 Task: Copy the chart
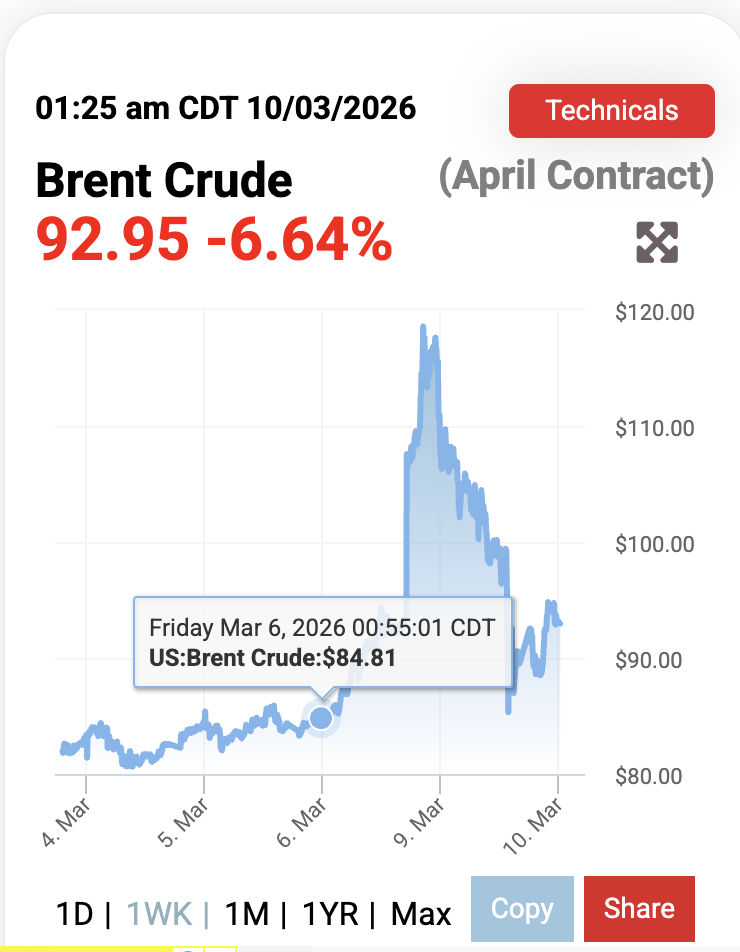click(521, 909)
